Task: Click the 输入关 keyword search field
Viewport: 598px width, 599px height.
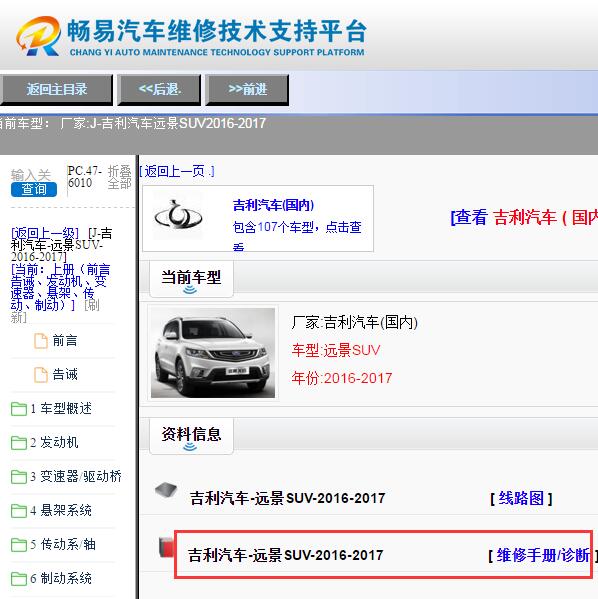Action: coord(31,175)
